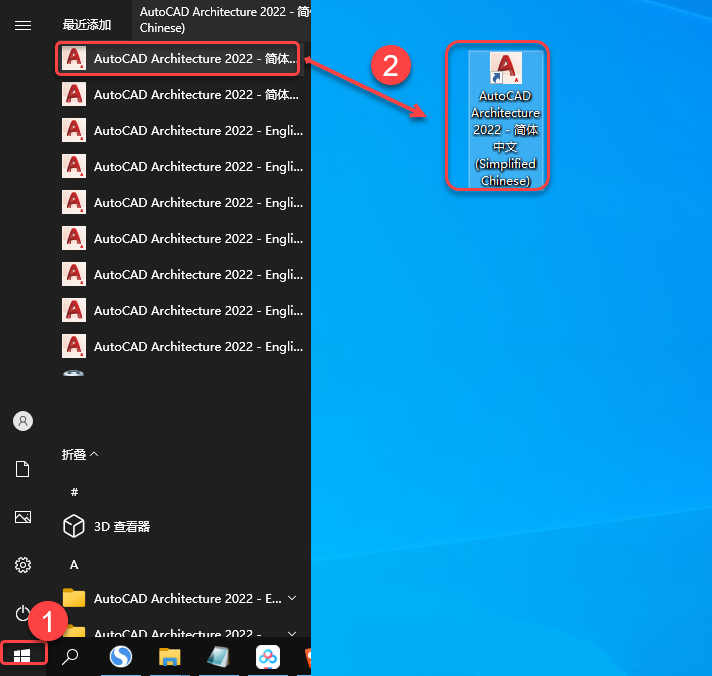Click the # letter group header
This screenshot has height=676, width=712.
74,492
